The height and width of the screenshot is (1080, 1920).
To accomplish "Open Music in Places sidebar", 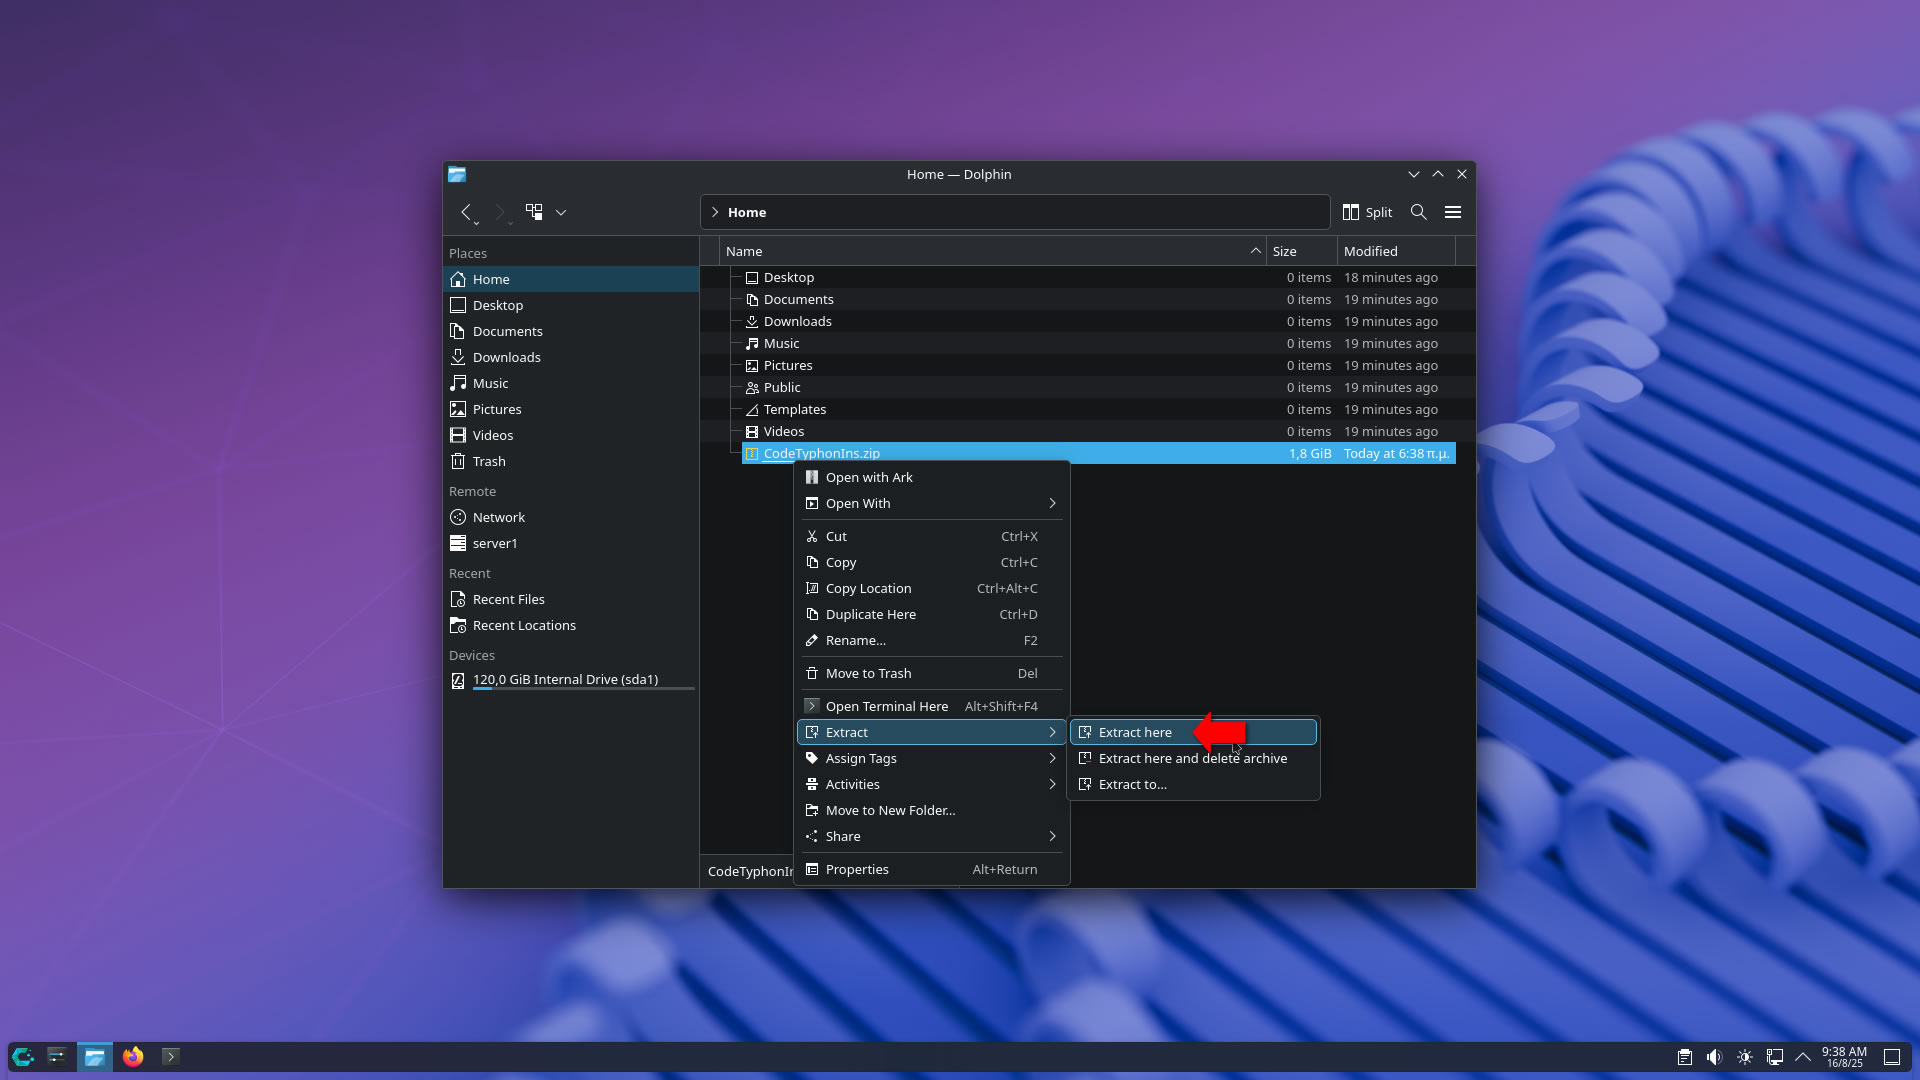I will tap(571, 383).
